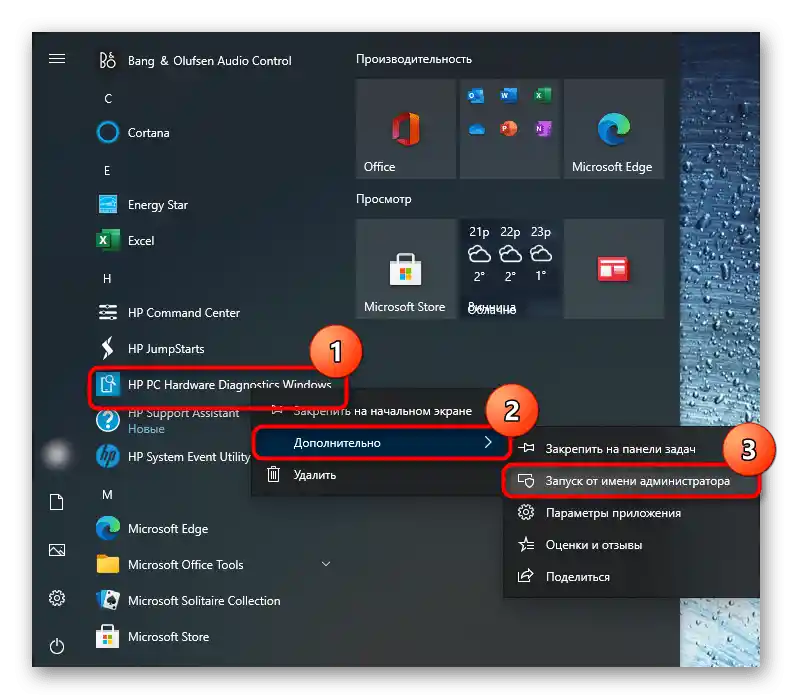Open HP Command Center
Image resolution: width=792 pixels, height=699 pixels.
tap(168, 313)
